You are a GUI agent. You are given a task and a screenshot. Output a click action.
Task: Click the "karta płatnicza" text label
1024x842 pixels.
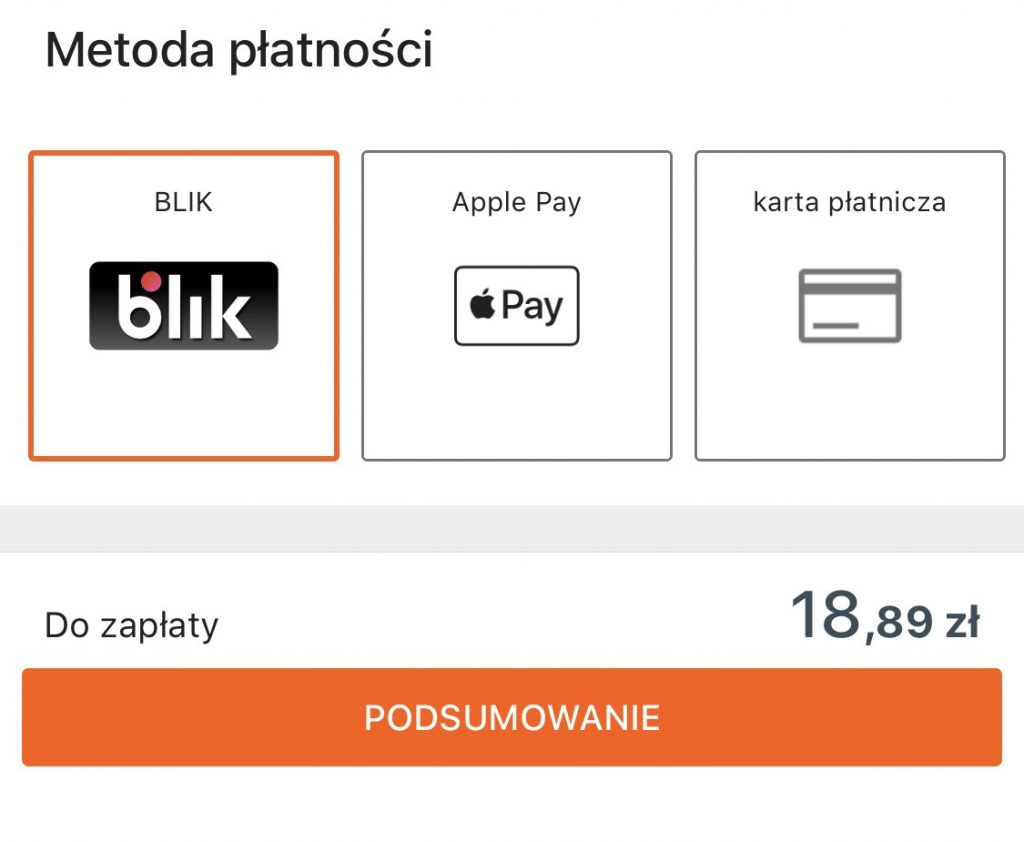(x=850, y=203)
